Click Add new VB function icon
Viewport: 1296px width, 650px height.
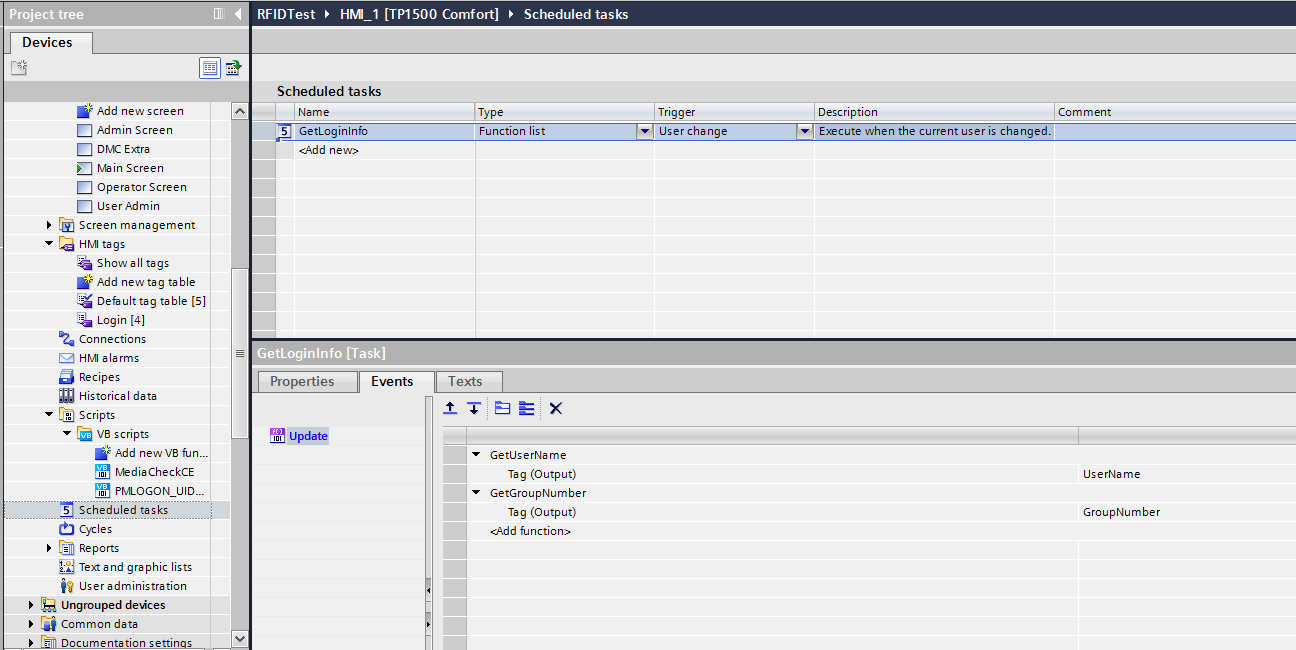(x=103, y=453)
